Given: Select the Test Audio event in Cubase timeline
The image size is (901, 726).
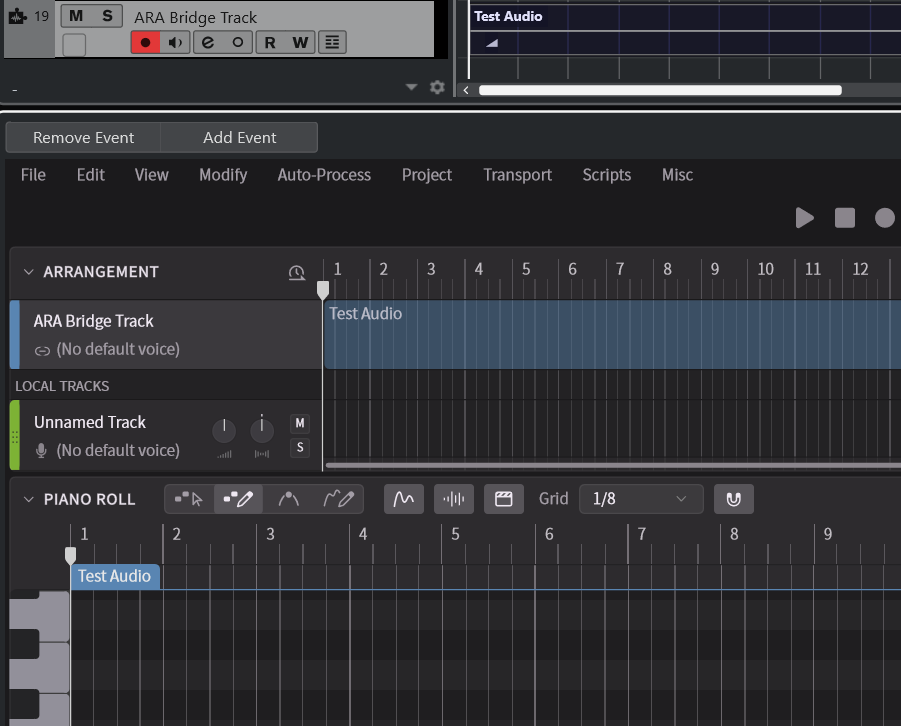Looking at the screenshot, I should coord(685,30).
